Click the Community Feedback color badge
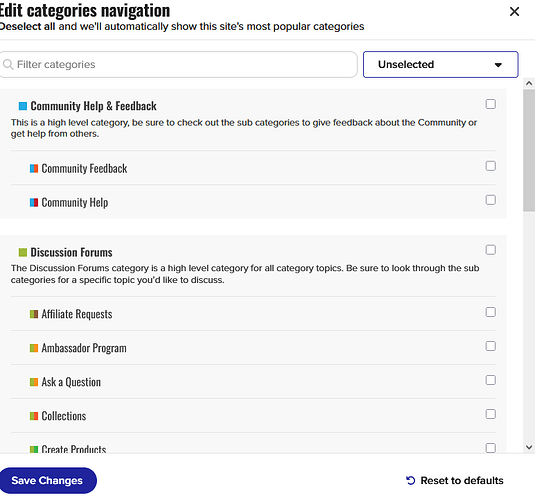Image resolution: width=535 pixels, height=500 pixels. point(34,169)
